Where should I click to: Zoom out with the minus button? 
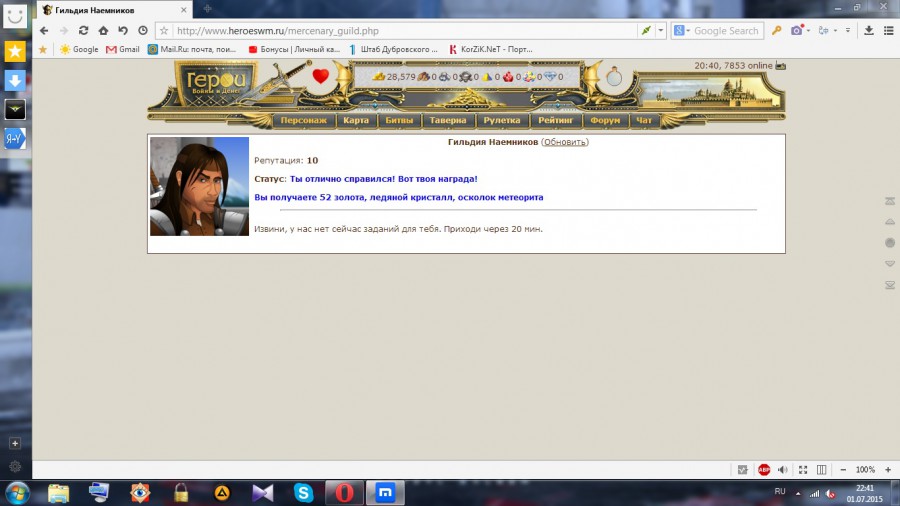[x=843, y=469]
